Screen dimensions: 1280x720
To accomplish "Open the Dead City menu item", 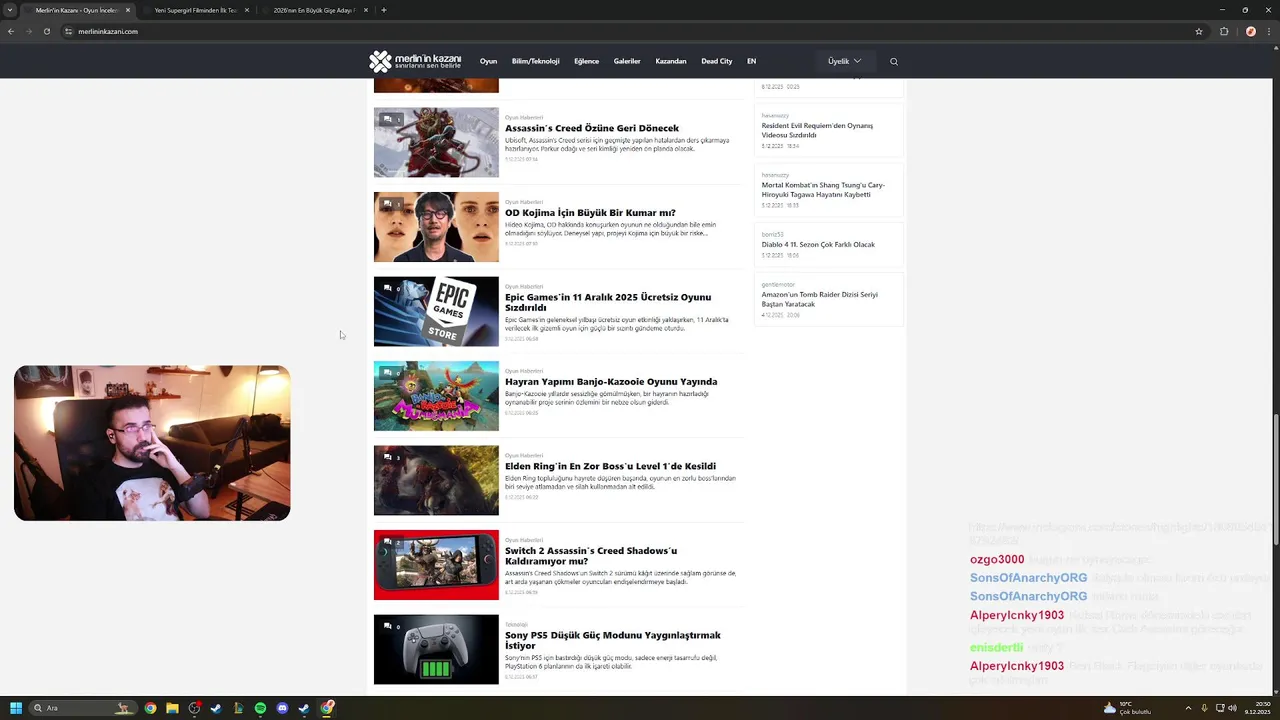I will pos(717,61).
